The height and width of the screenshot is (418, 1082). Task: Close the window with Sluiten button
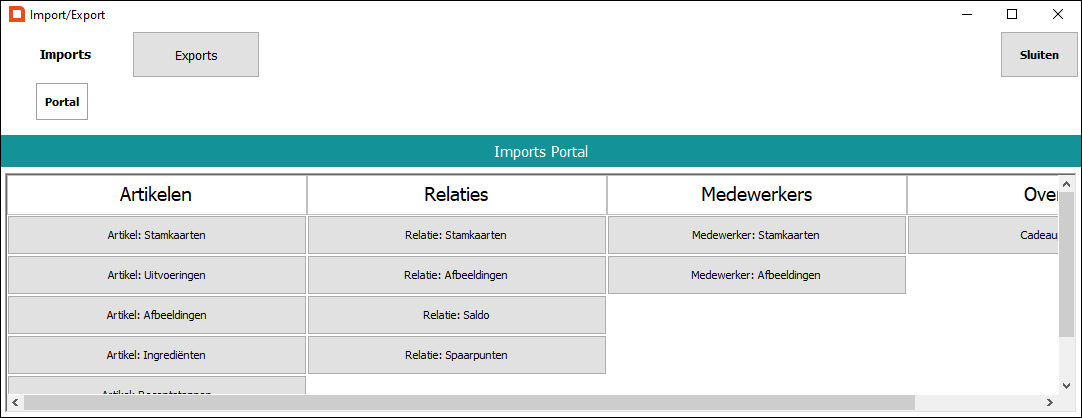point(1039,54)
